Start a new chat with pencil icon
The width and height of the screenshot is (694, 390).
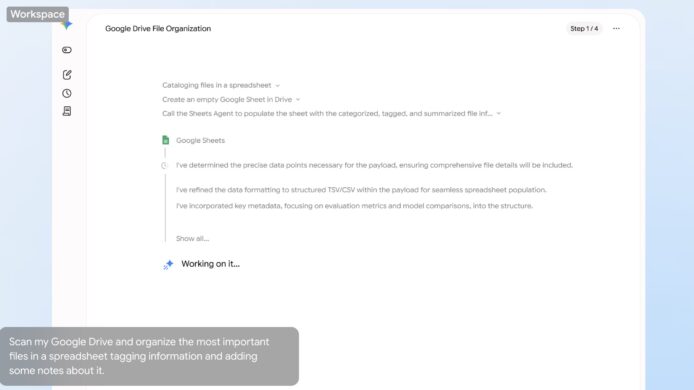pos(67,74)
